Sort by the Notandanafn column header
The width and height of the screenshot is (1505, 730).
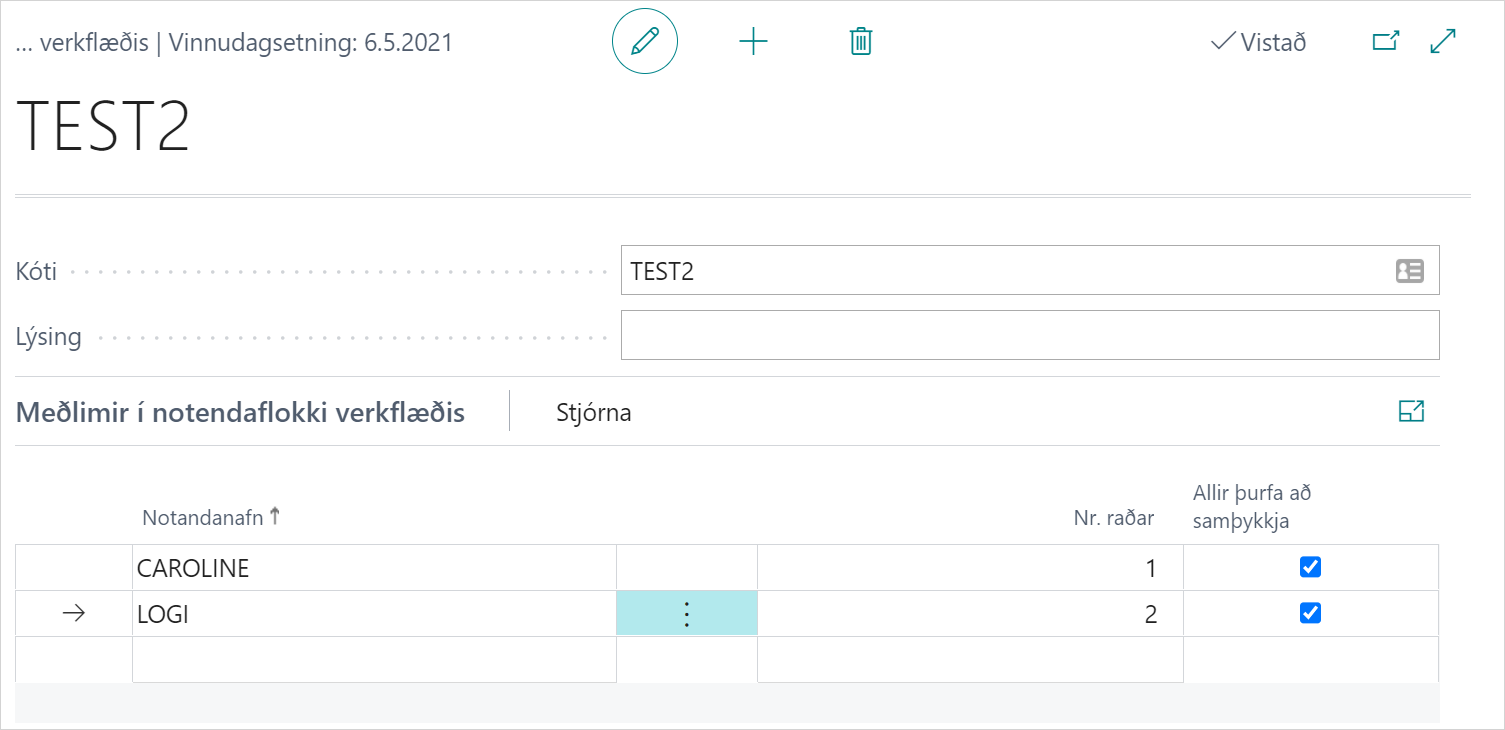pos(203,518)
